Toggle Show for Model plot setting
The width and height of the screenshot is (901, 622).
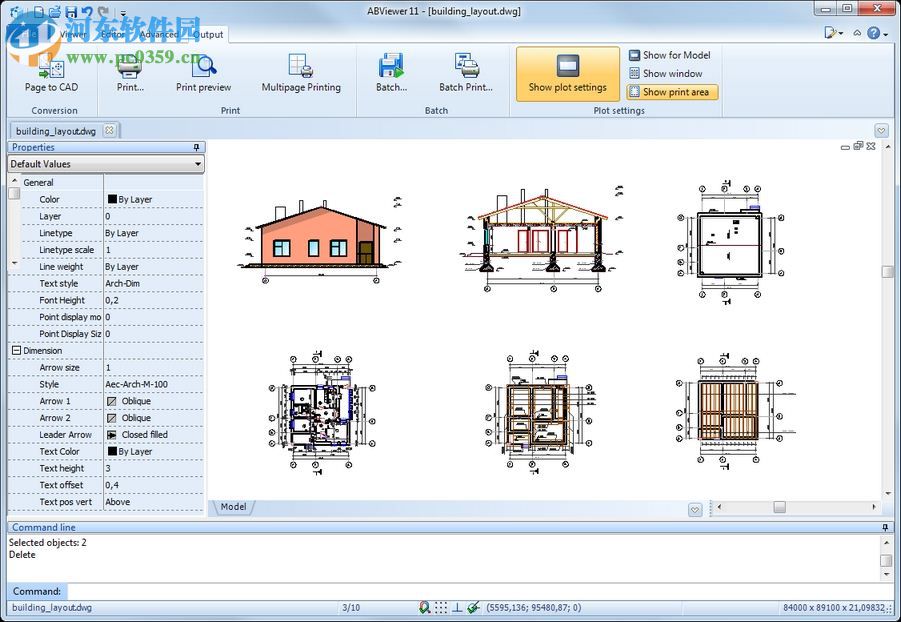[668, 55]
